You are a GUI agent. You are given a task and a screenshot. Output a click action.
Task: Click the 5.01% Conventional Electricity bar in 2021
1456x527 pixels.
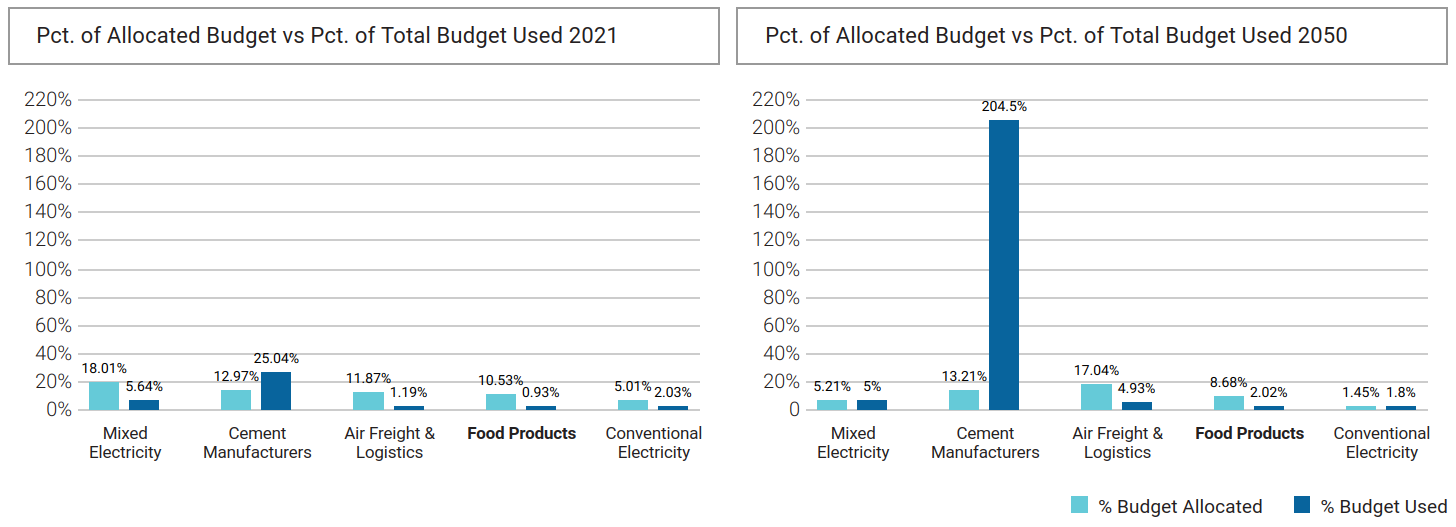tap(633, 405)
